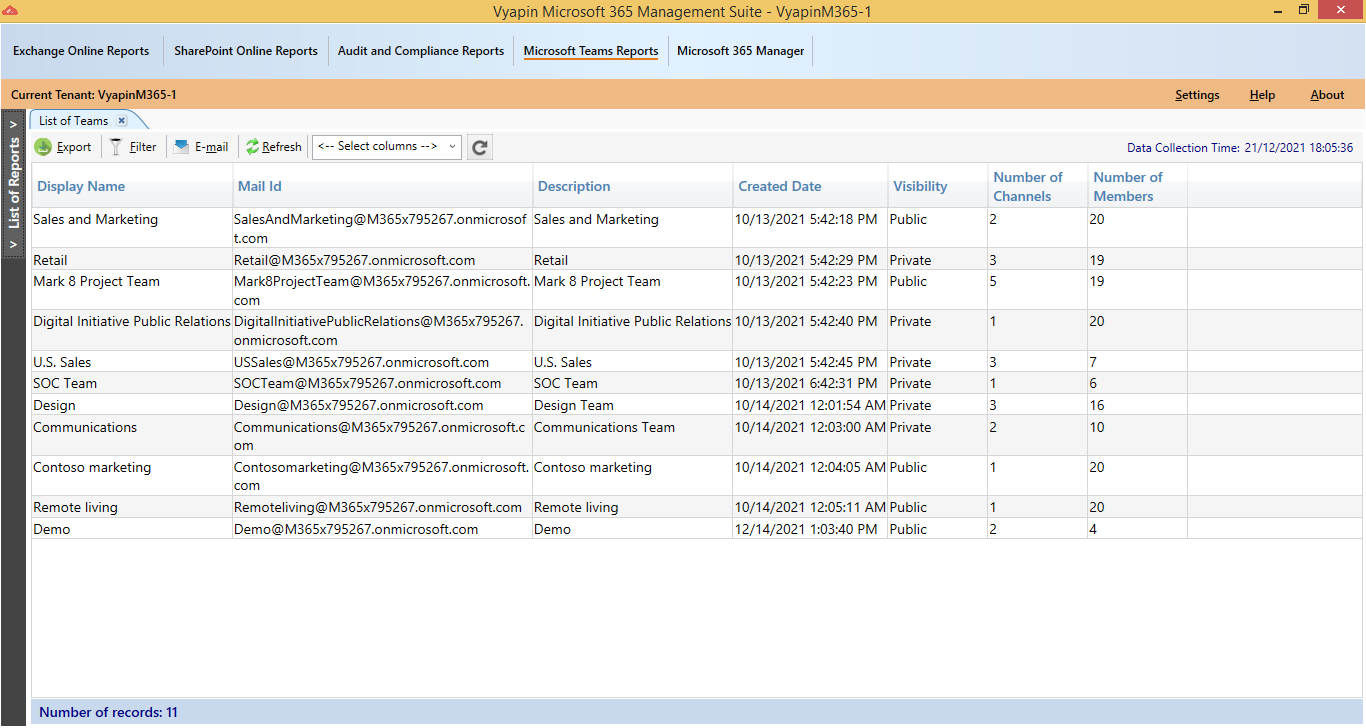Click the Current Tenant: VyapinM365-1 label
The width and height of the screenshot is (1366, 728).
click(x=94, y=95)
